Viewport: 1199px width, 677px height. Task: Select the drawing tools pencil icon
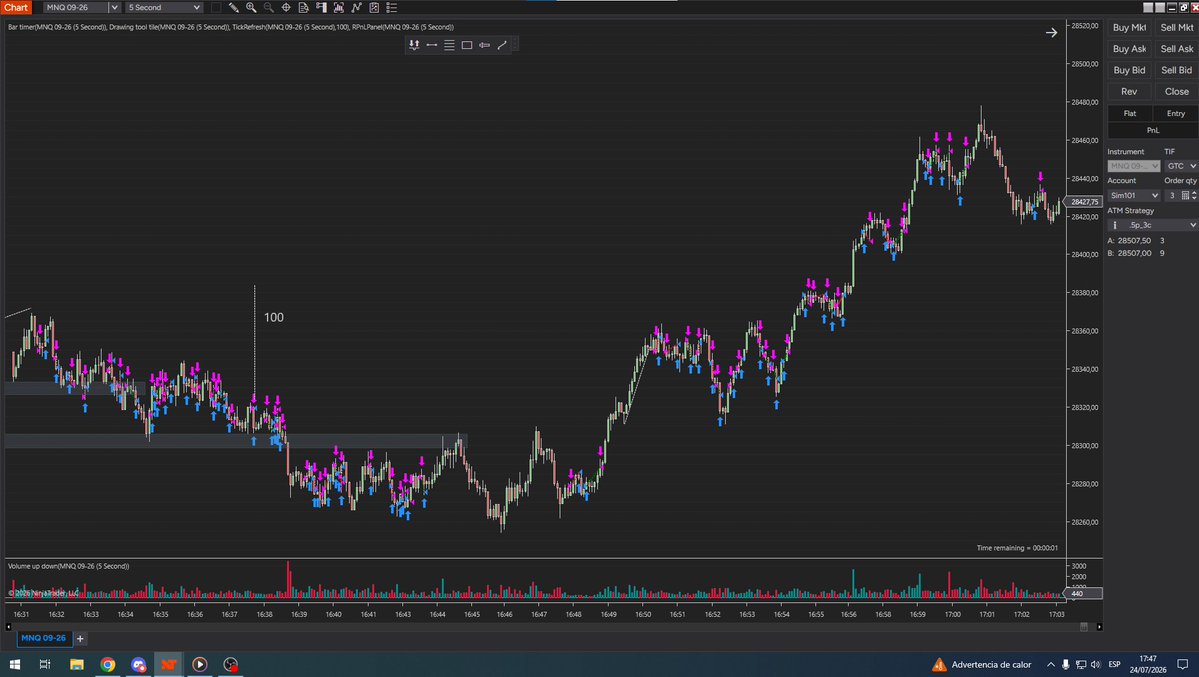click(x=233, y=8)
